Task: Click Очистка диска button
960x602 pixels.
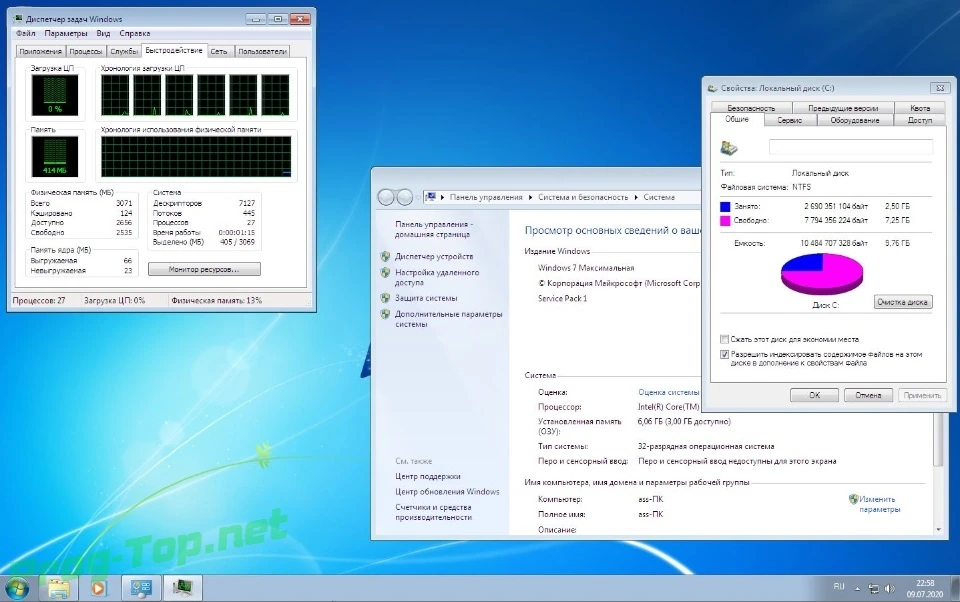Action: [903, 302]
